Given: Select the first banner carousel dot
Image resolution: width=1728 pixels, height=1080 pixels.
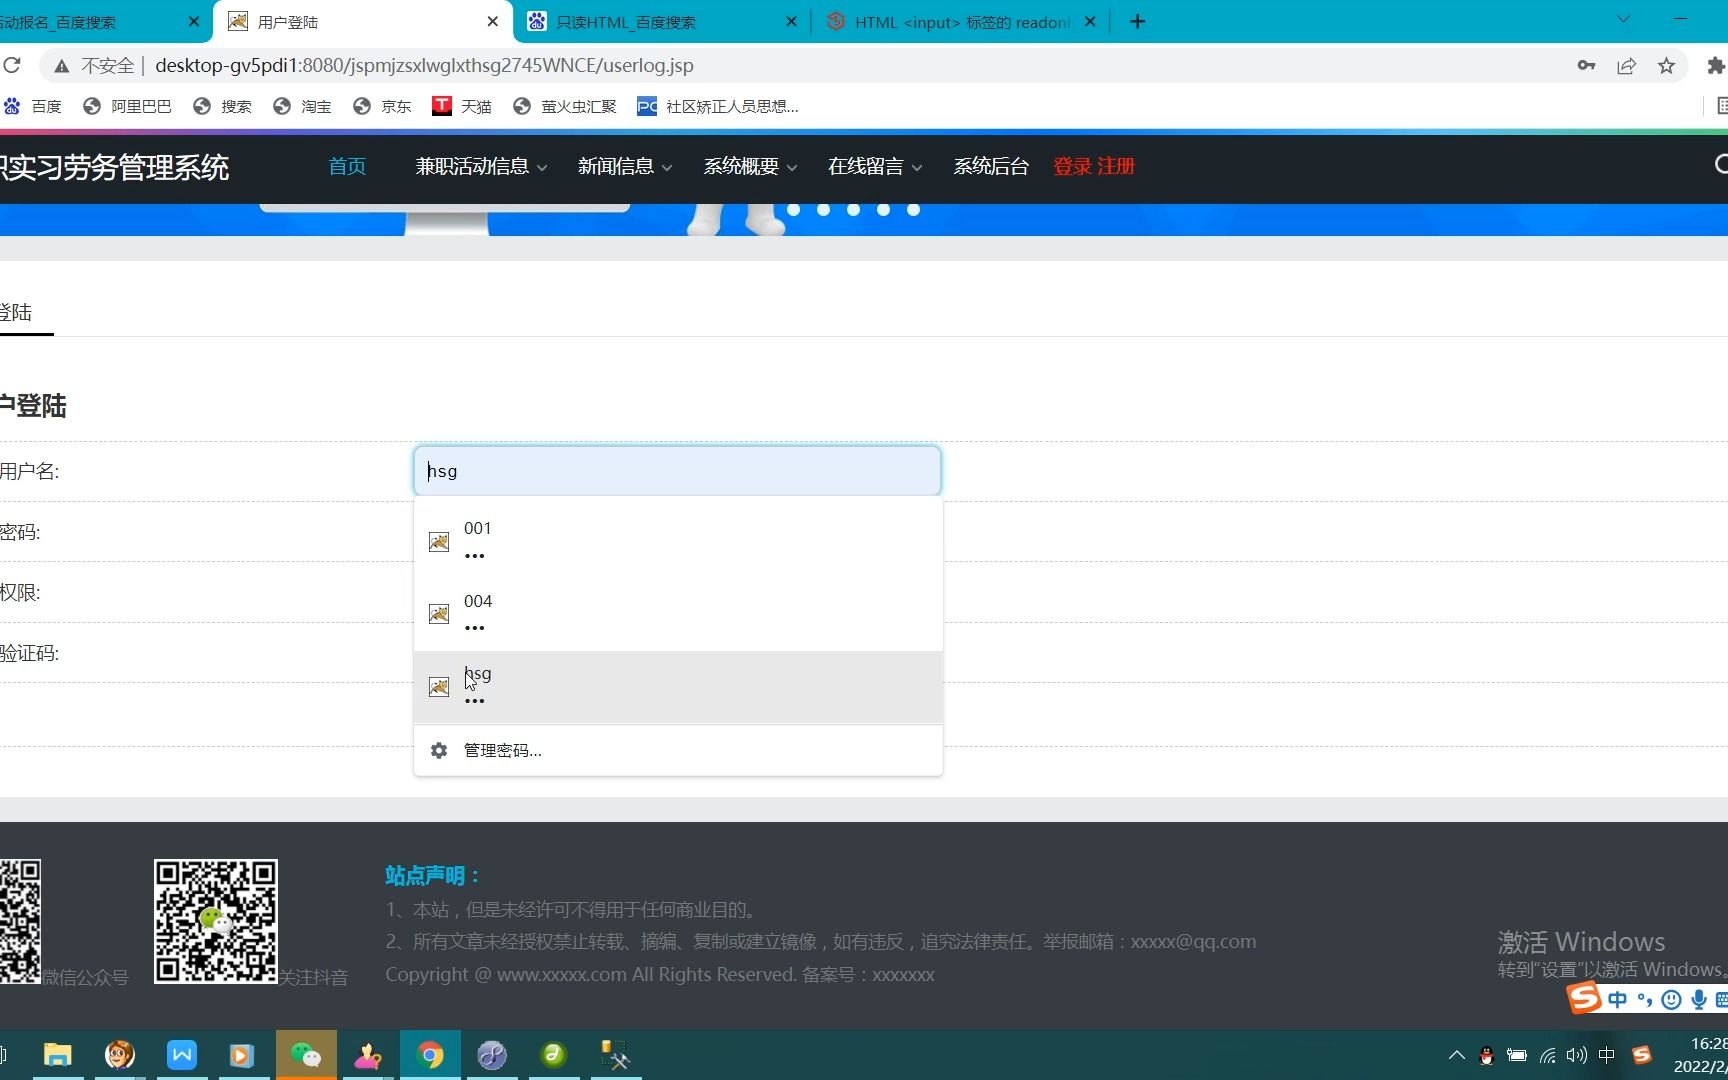Looking at the screenshot, I should [x=793, y=210].
